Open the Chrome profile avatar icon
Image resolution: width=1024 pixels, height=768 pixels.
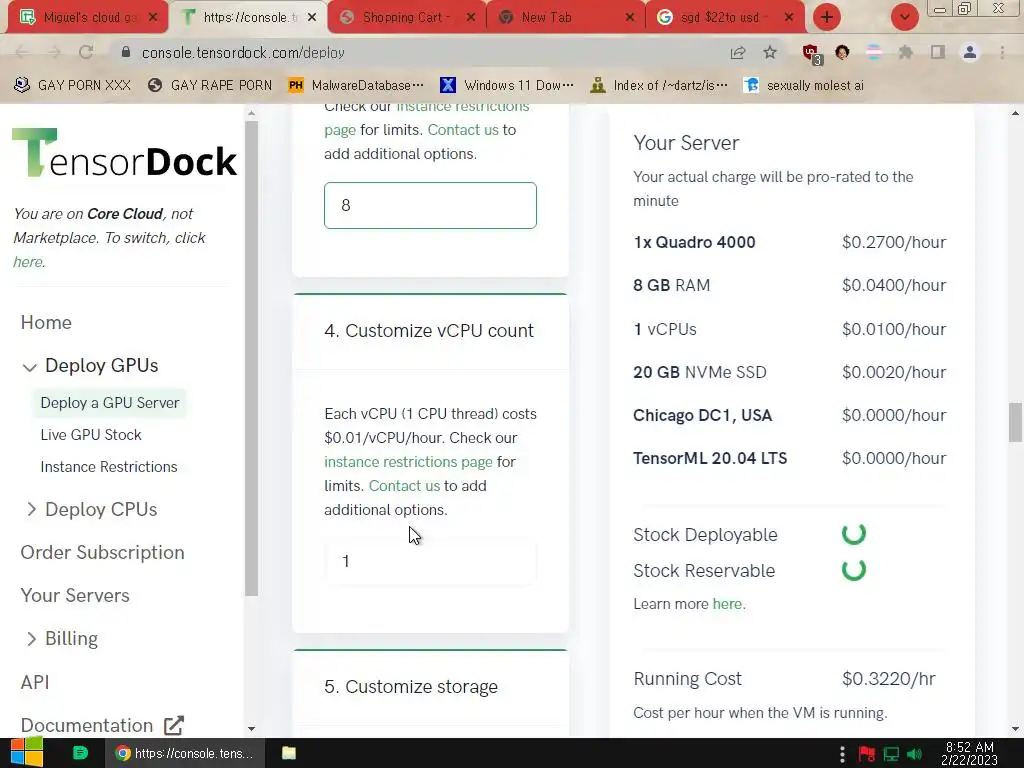point(970,52)
